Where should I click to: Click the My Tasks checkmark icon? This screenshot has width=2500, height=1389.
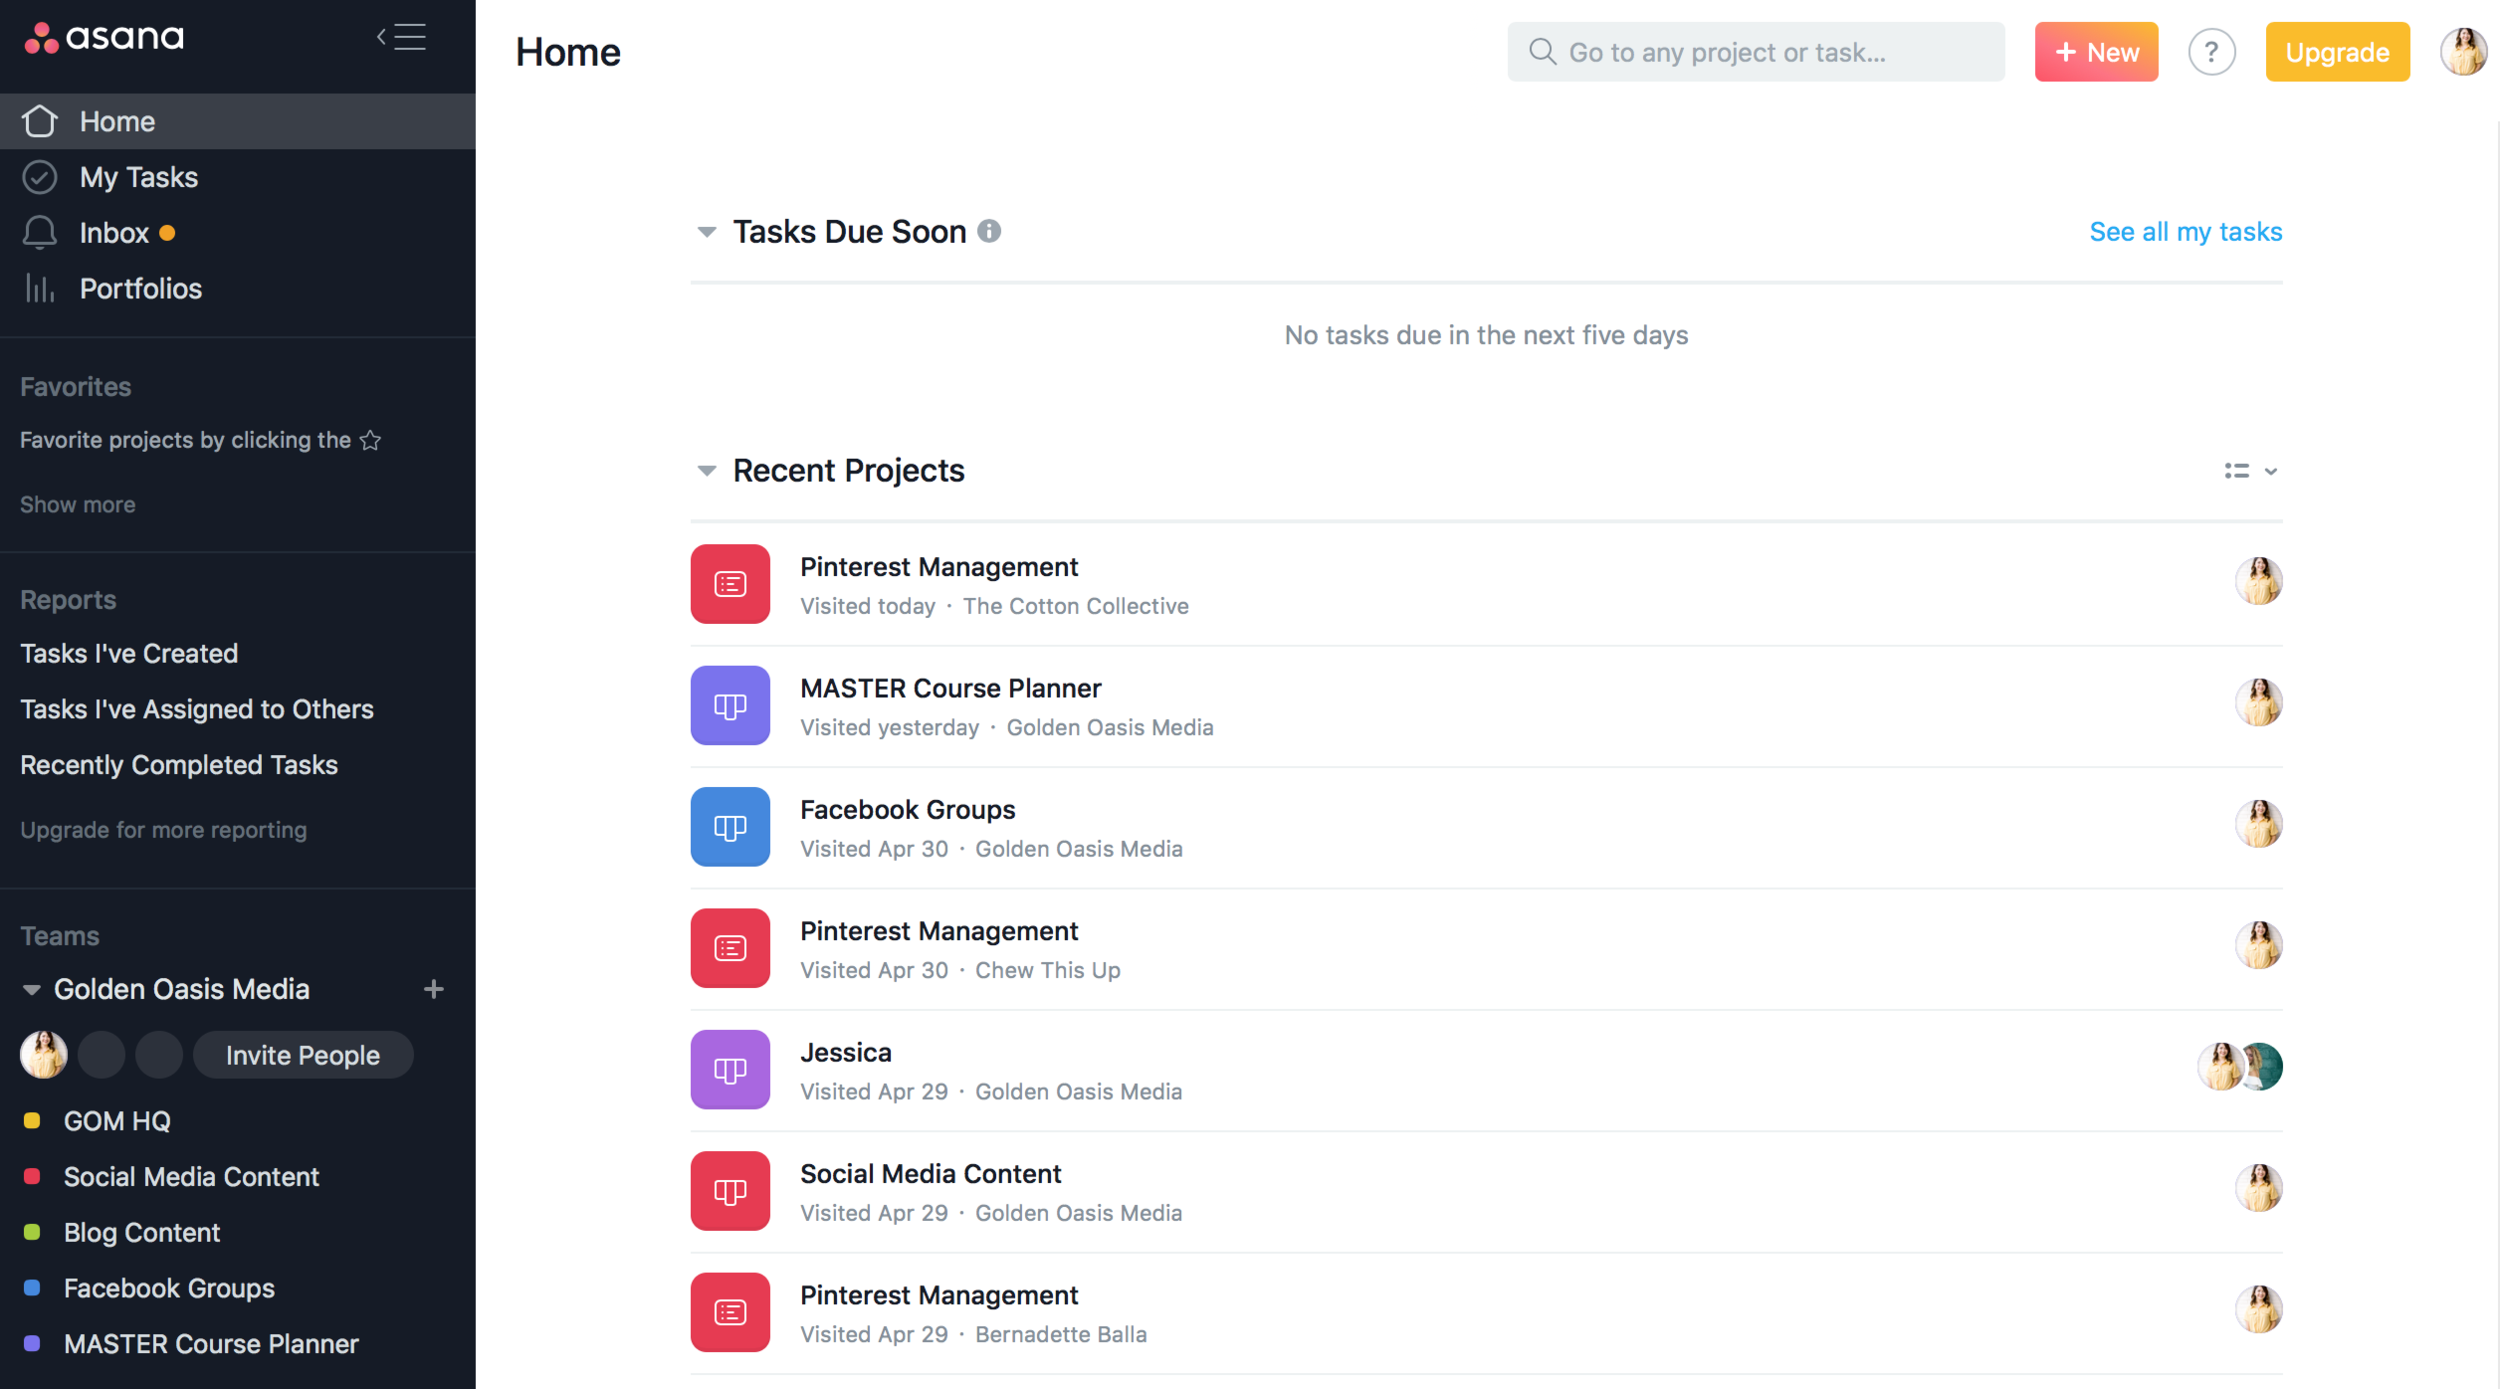[x=40, y=177]
